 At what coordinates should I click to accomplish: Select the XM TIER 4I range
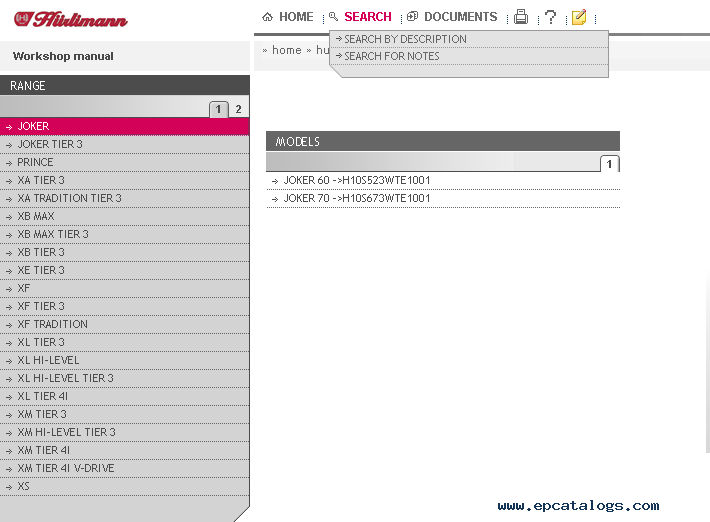(x=125, y=450)
